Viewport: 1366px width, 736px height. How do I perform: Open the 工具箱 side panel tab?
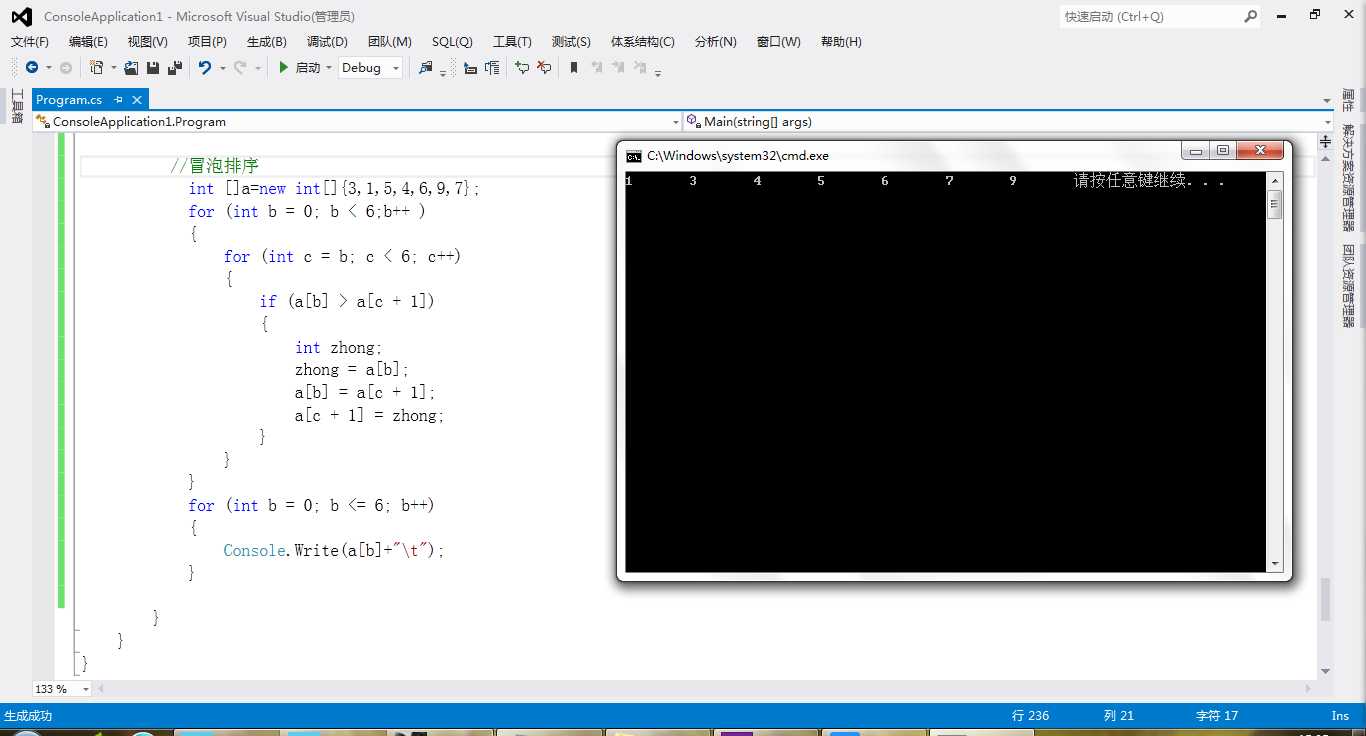pos(17,106)
